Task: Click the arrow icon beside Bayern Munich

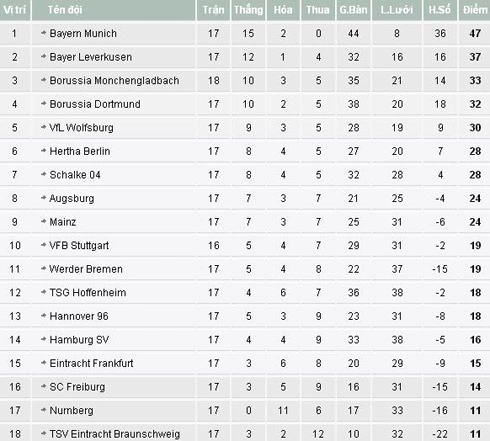Action: point(43,33)
